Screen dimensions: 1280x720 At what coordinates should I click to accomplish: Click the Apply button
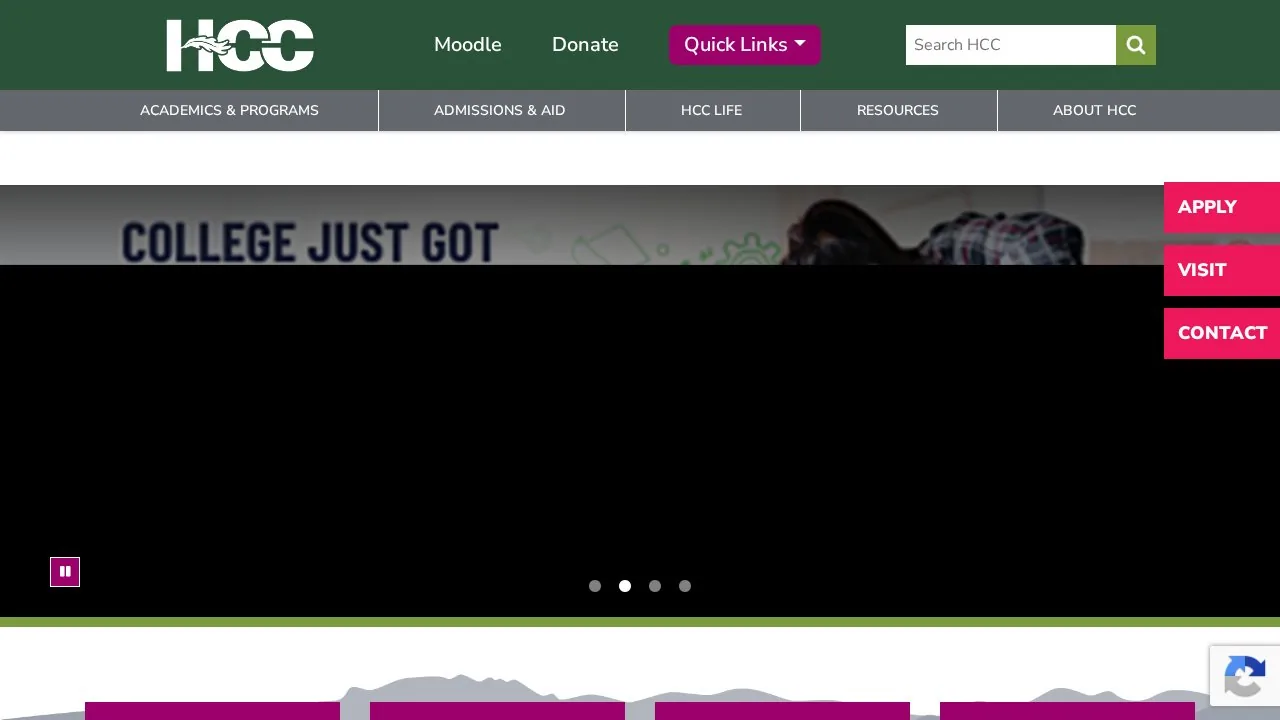[1222, 207]
